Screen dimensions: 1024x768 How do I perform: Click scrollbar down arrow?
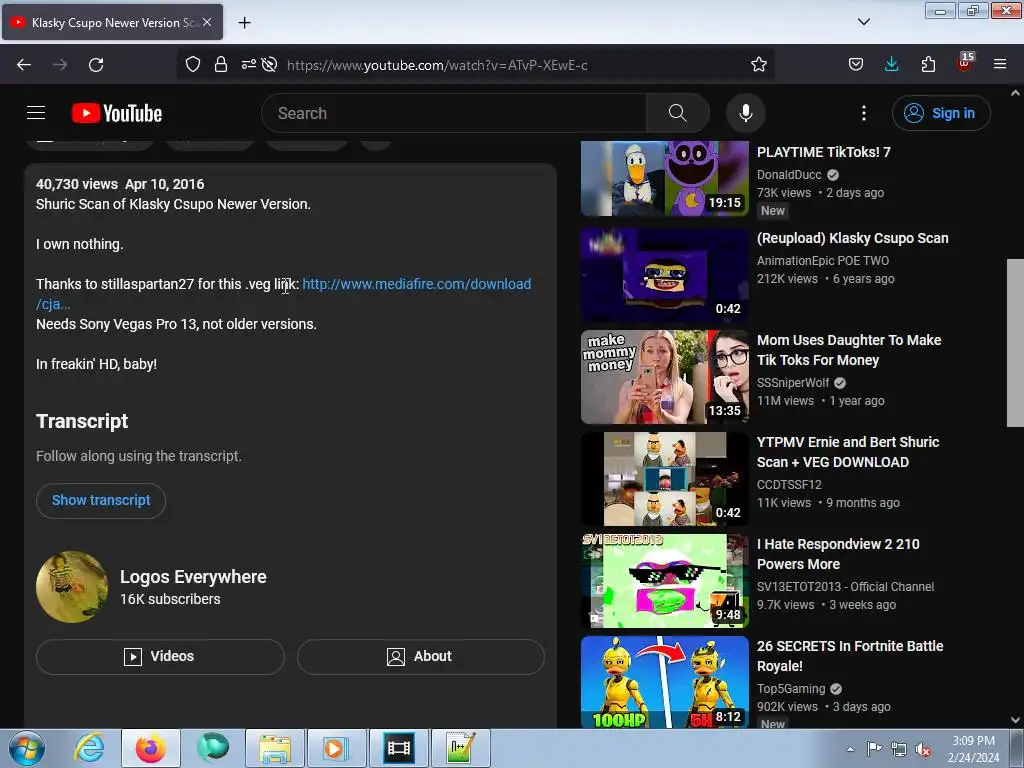pos(1015,720)
